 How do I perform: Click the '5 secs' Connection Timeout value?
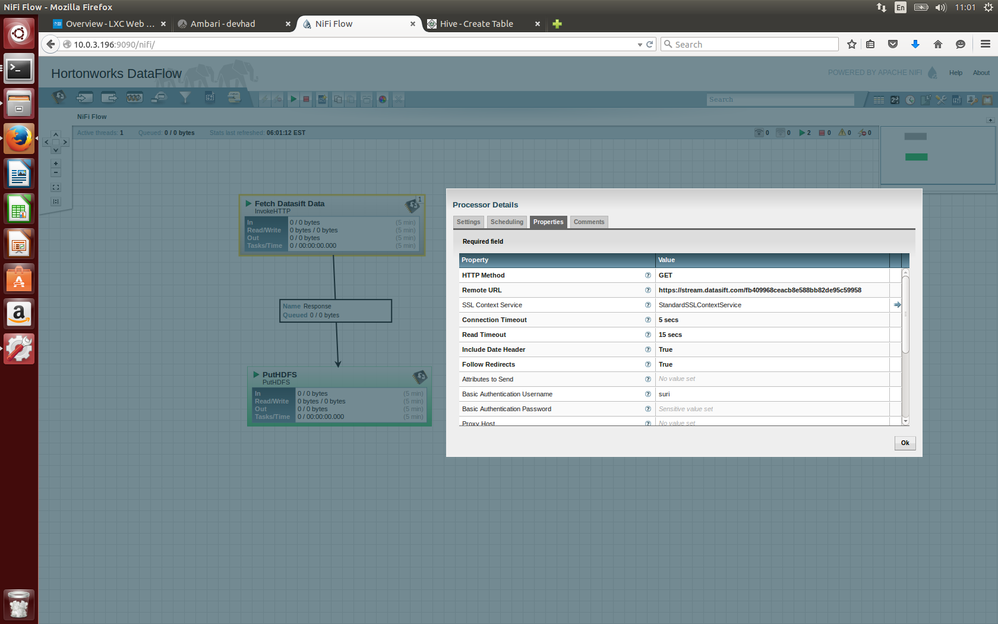click(x=668, y=320)
